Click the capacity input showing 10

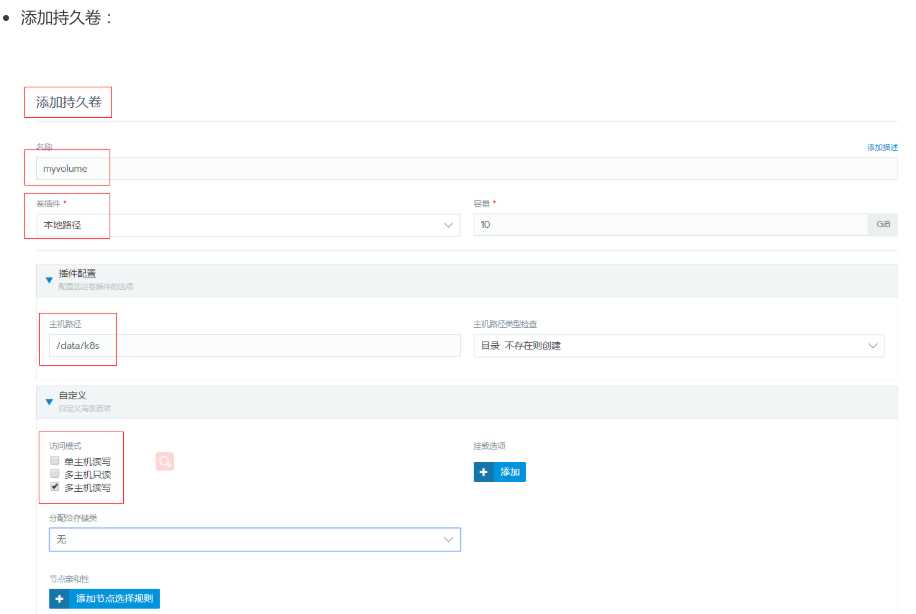(x=671, y=224)
